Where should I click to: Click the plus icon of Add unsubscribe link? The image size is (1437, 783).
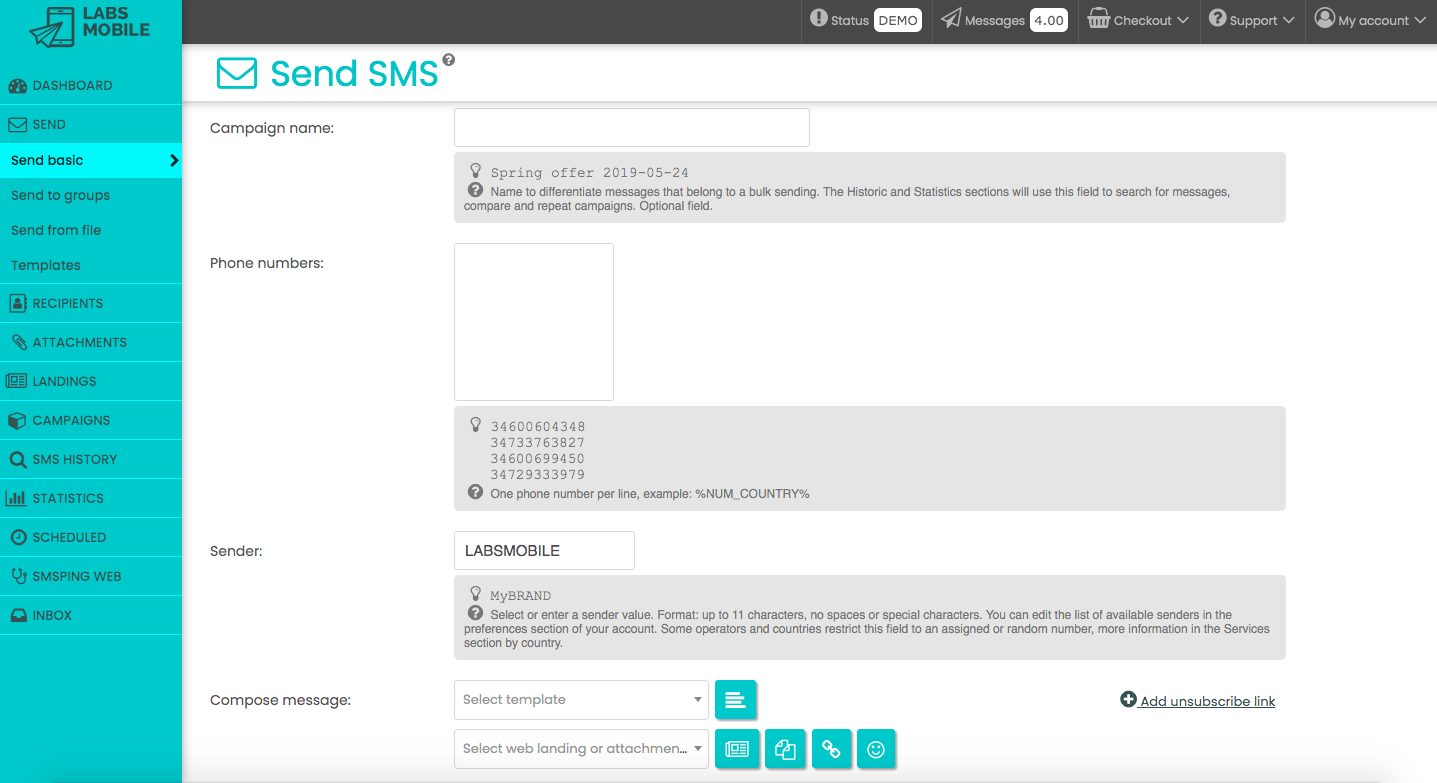[1128, 700]
